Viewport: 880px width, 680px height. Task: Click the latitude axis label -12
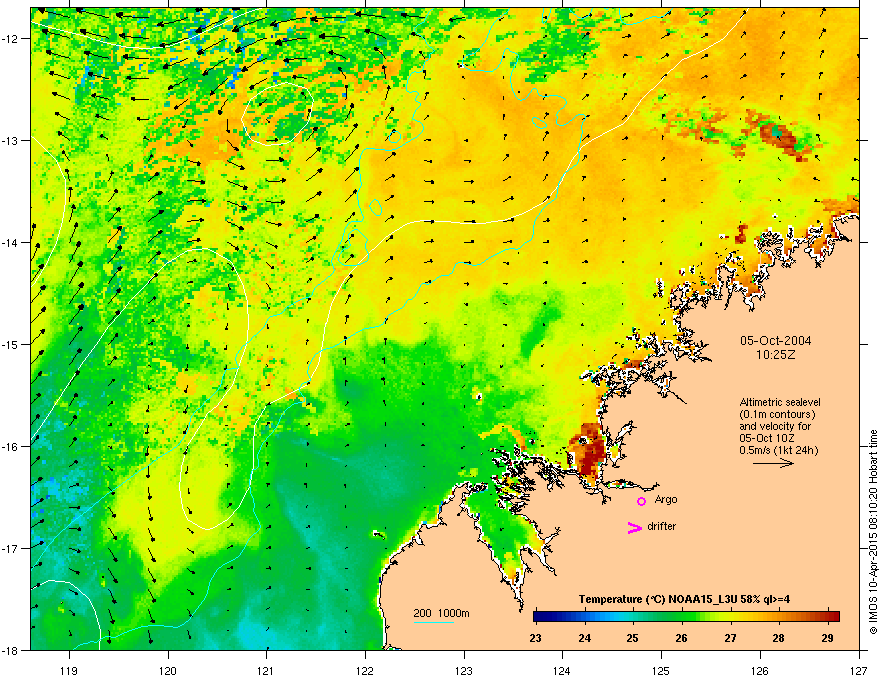[12, 39]
